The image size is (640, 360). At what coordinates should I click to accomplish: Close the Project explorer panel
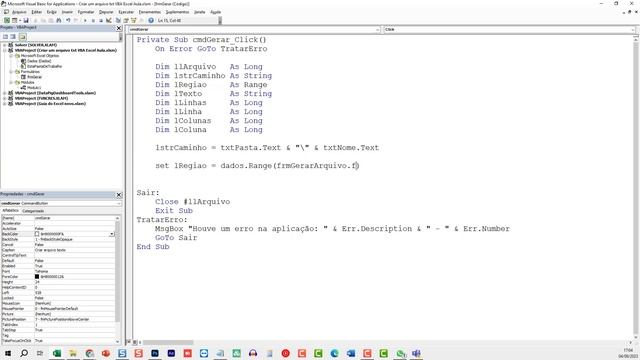pos(119,28)
